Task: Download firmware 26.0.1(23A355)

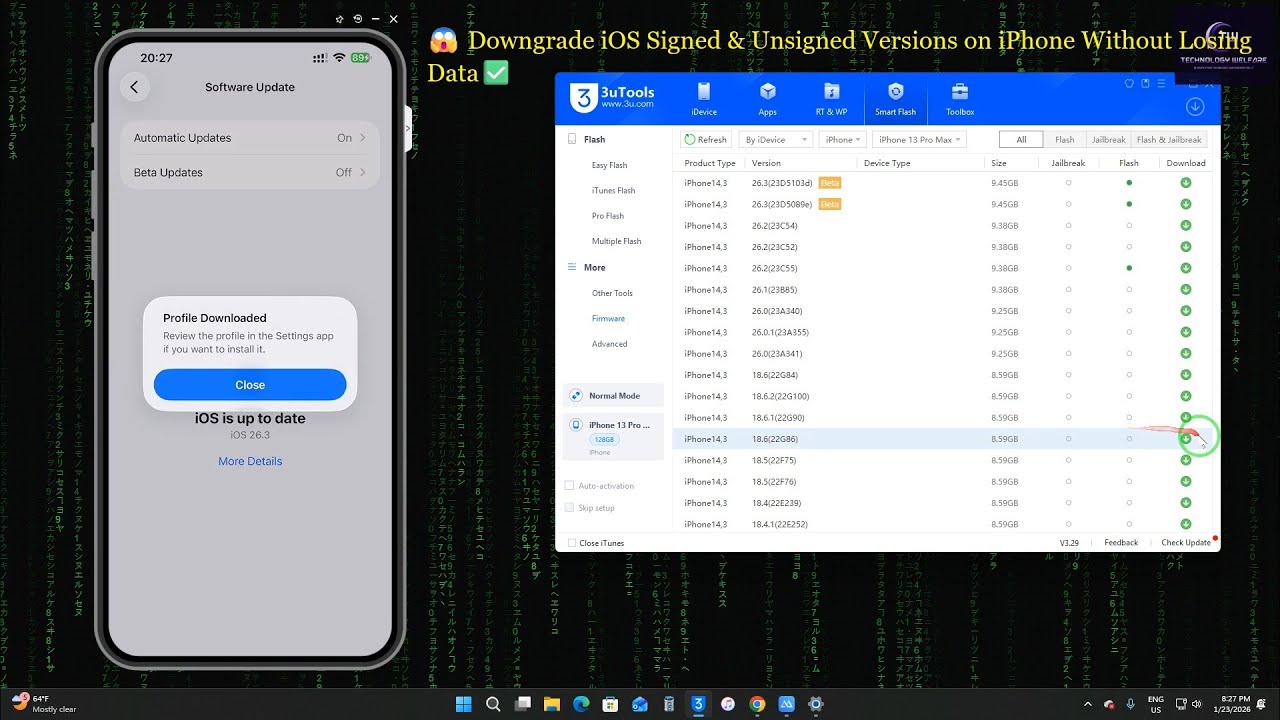Action: (1186, 332)
